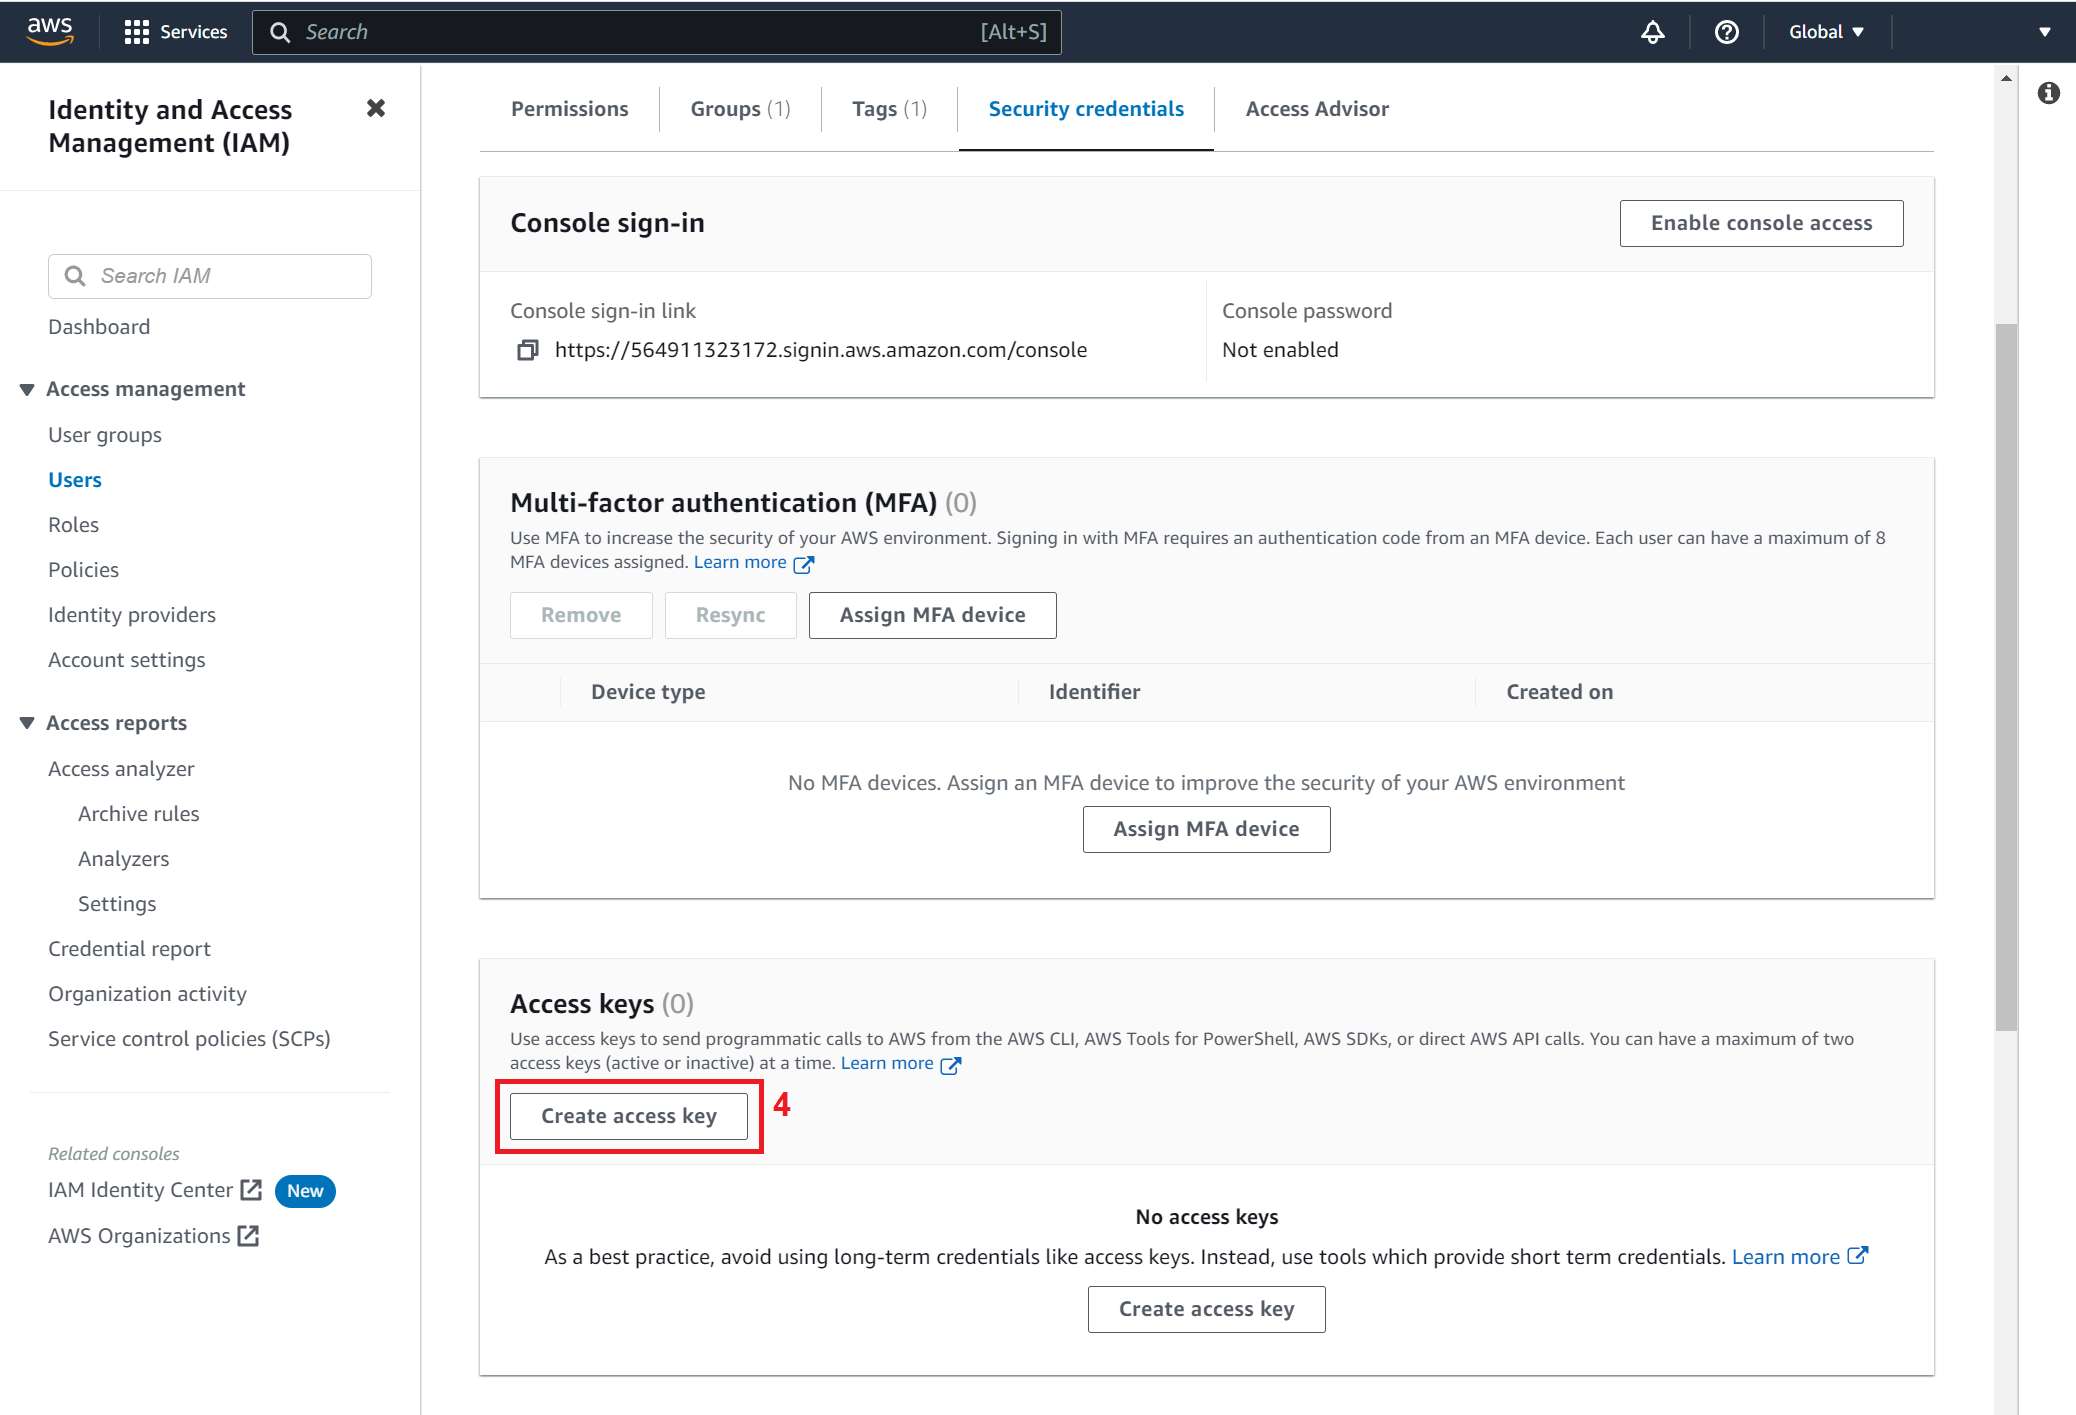This screenshot has width=2076, height=1415.
Task: Open Learn more link in Access keys description
Action: [x=887, y=1063]
